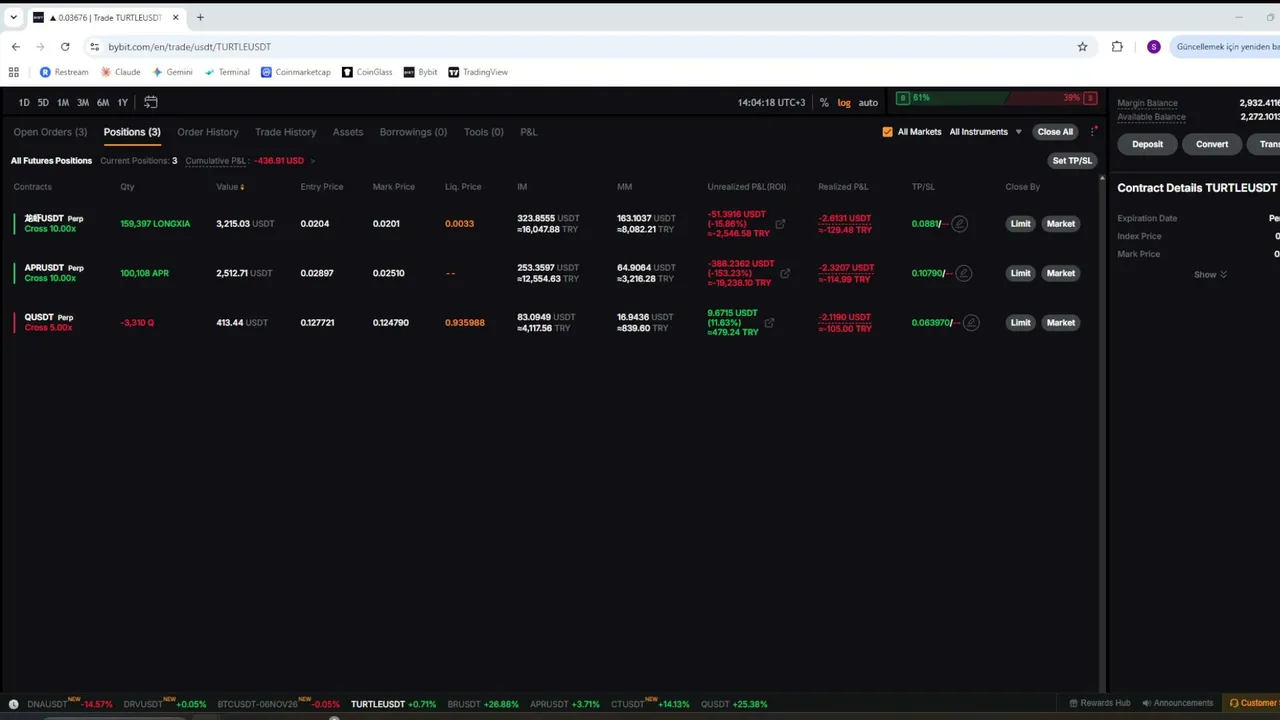Screen dimensions: 1280x720
Task: Click the address bar URL field
Action: point(580,47)
